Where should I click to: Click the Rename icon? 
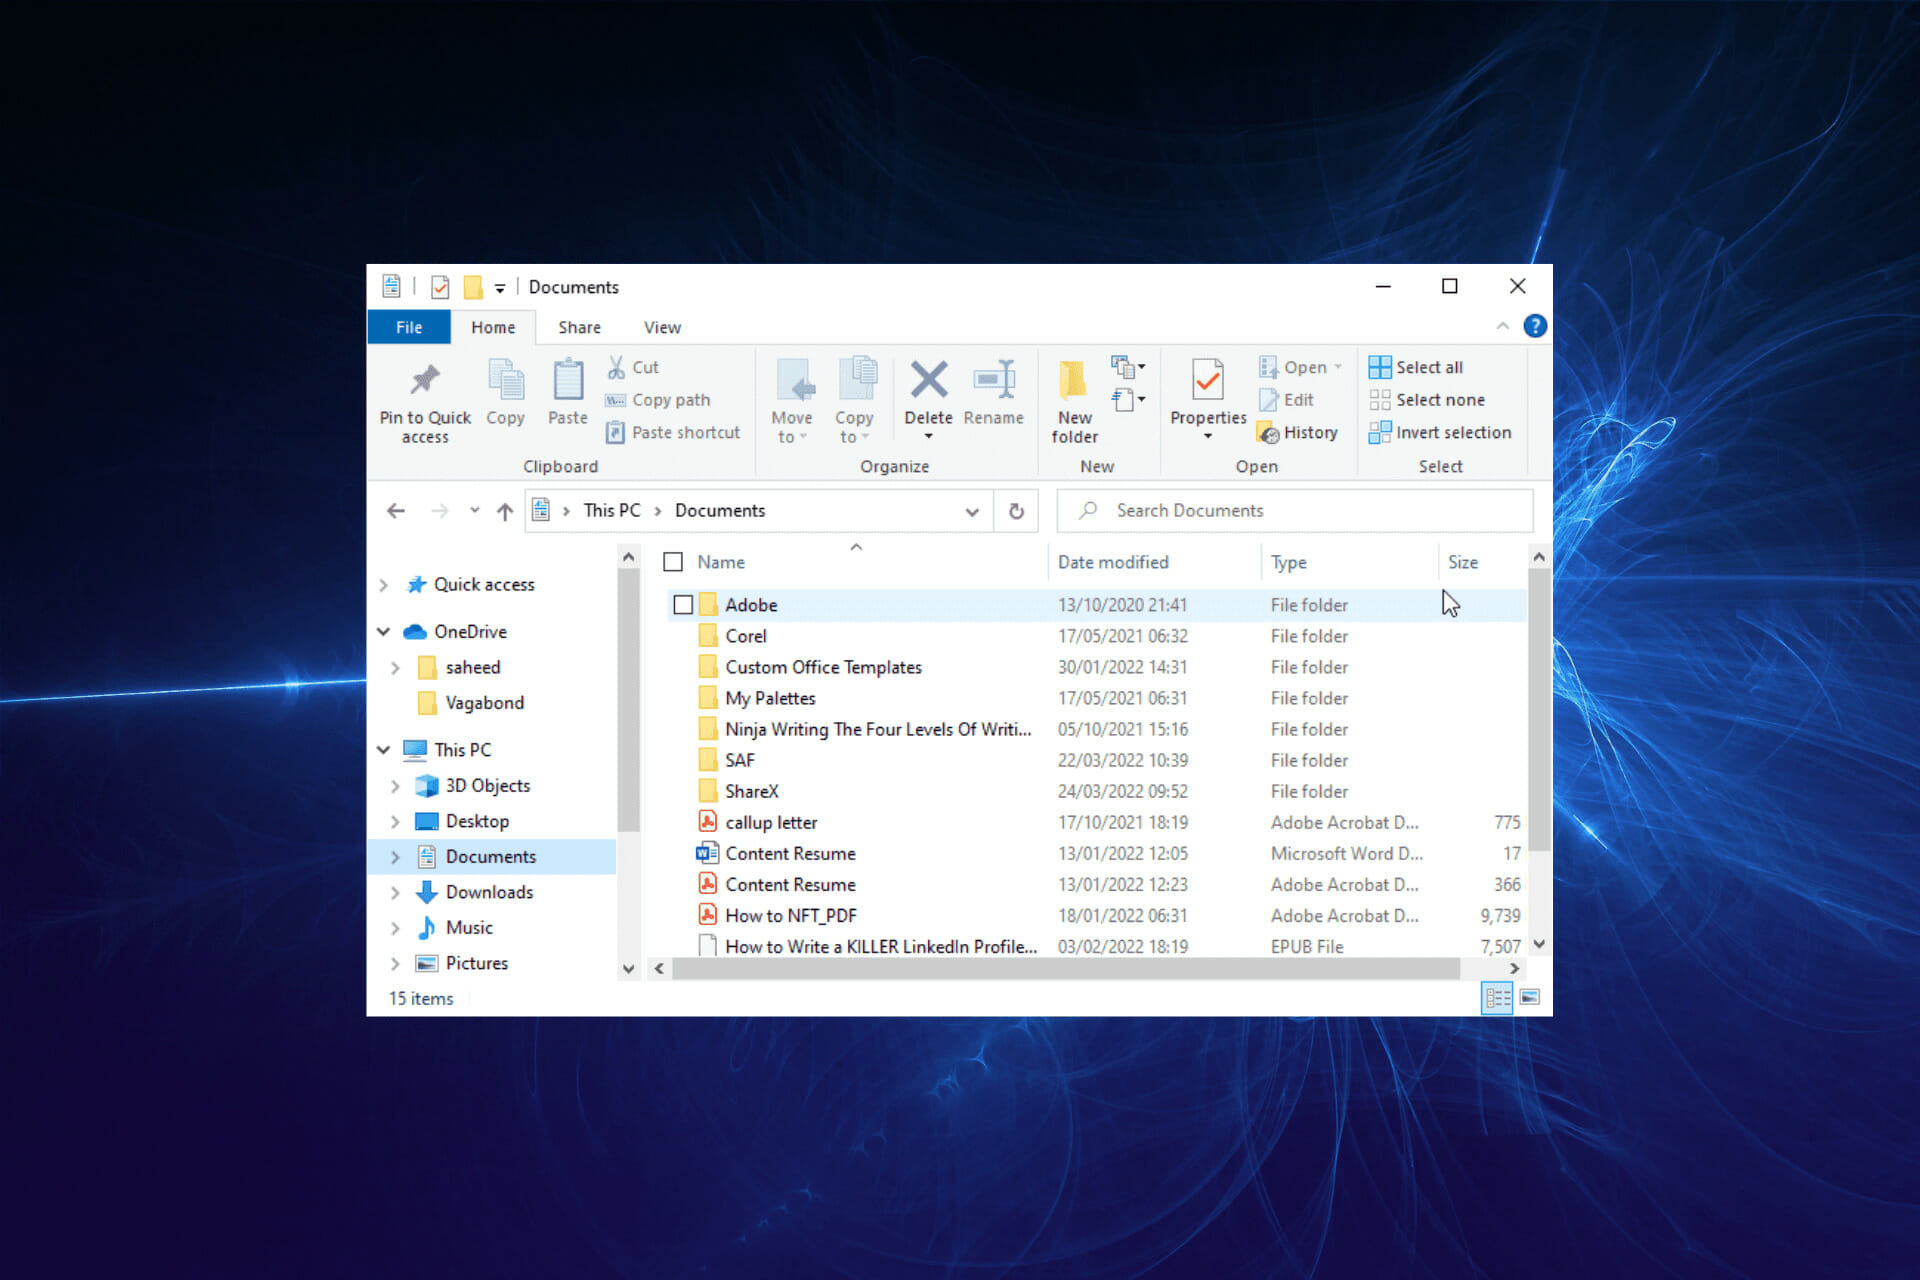tap(994, 380)
